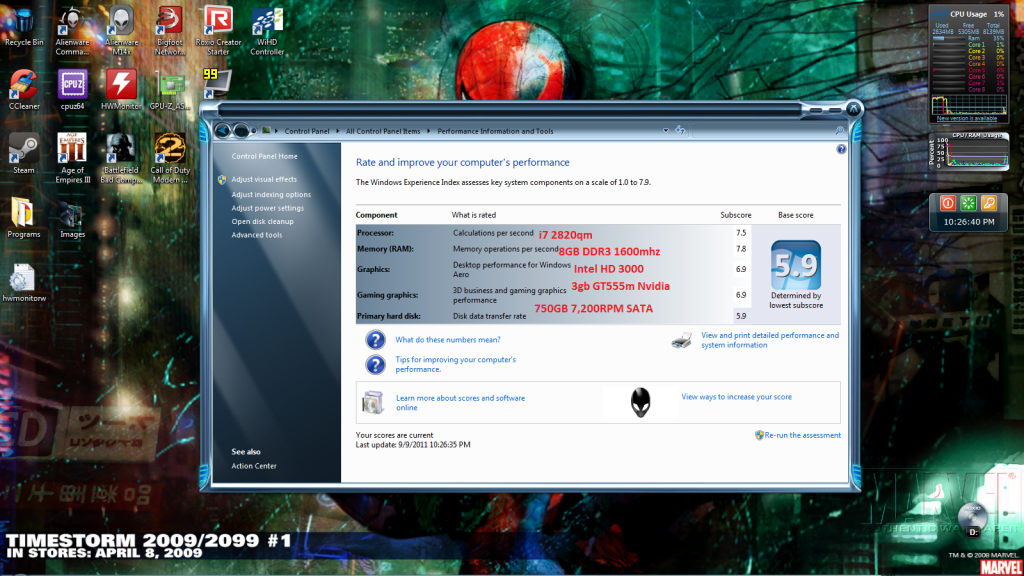Click the 5.9 base score badge
The height and width of the screenshot is (576, 1024).
point(795,265)
